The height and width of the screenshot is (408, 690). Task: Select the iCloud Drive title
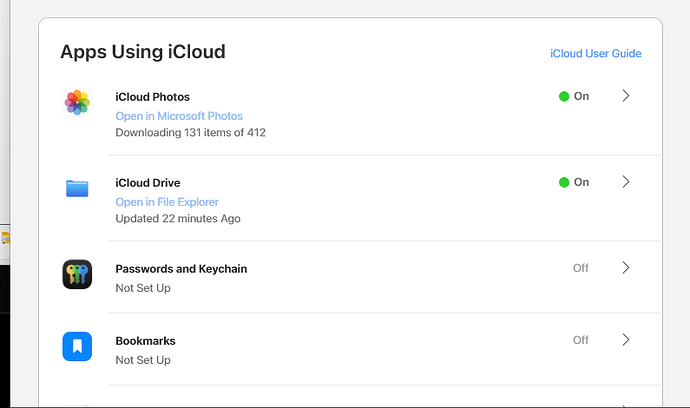point(148,183)
